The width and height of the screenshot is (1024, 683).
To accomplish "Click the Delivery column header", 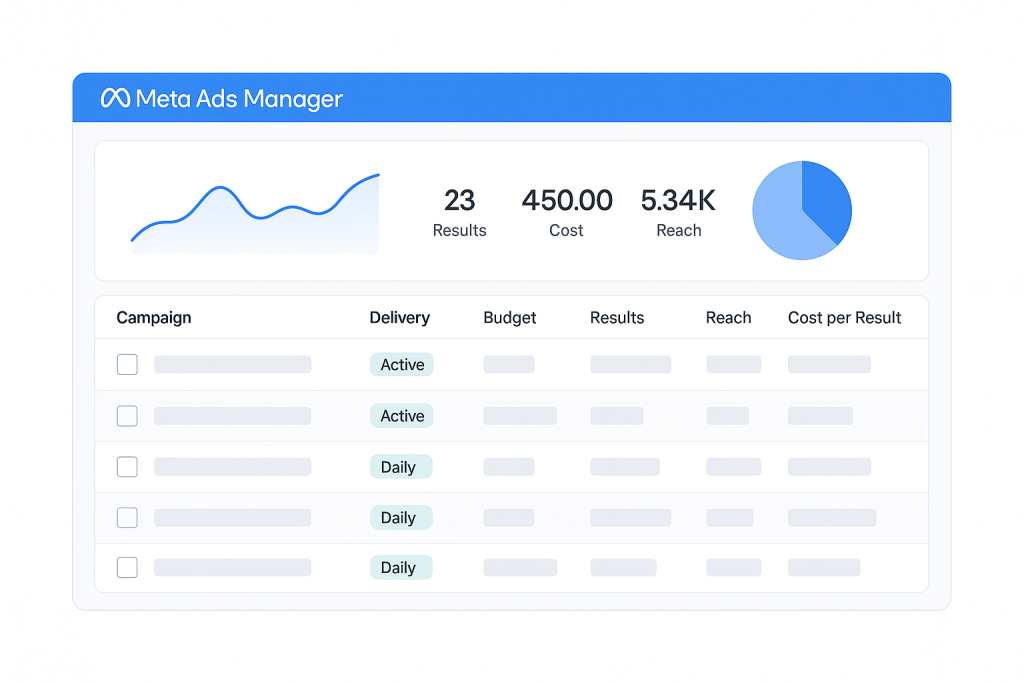I will pyautogui.click(x=399, y=318).
